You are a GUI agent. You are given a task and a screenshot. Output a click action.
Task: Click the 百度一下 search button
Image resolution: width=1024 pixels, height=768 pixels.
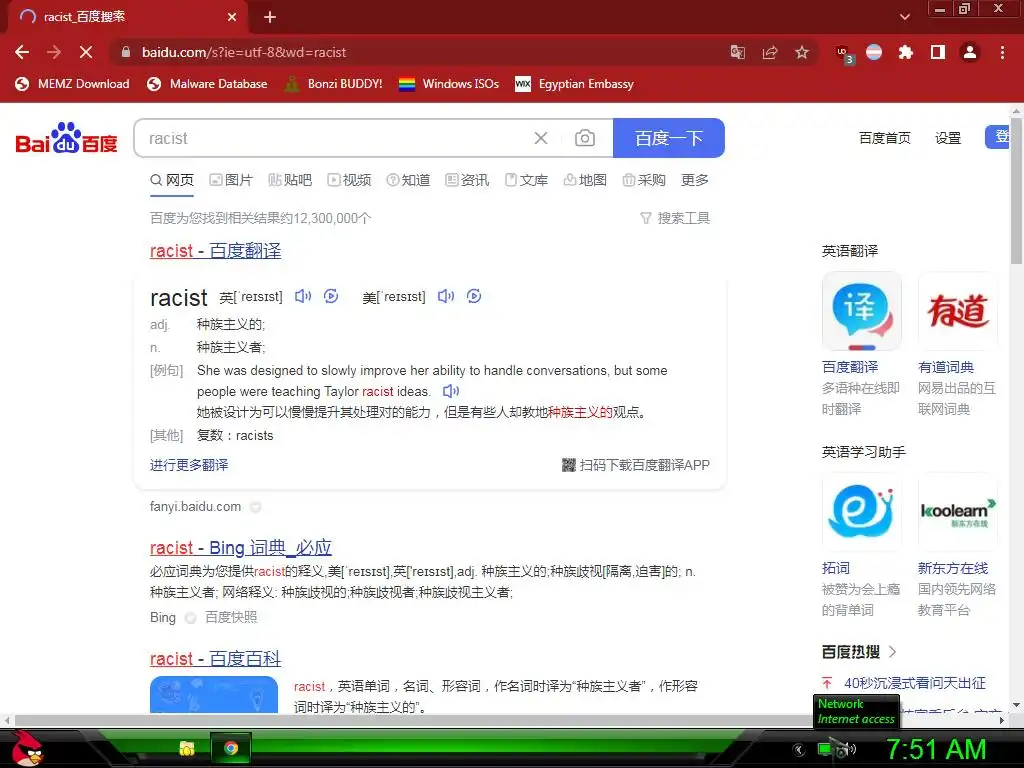click(x=669, y=138)
